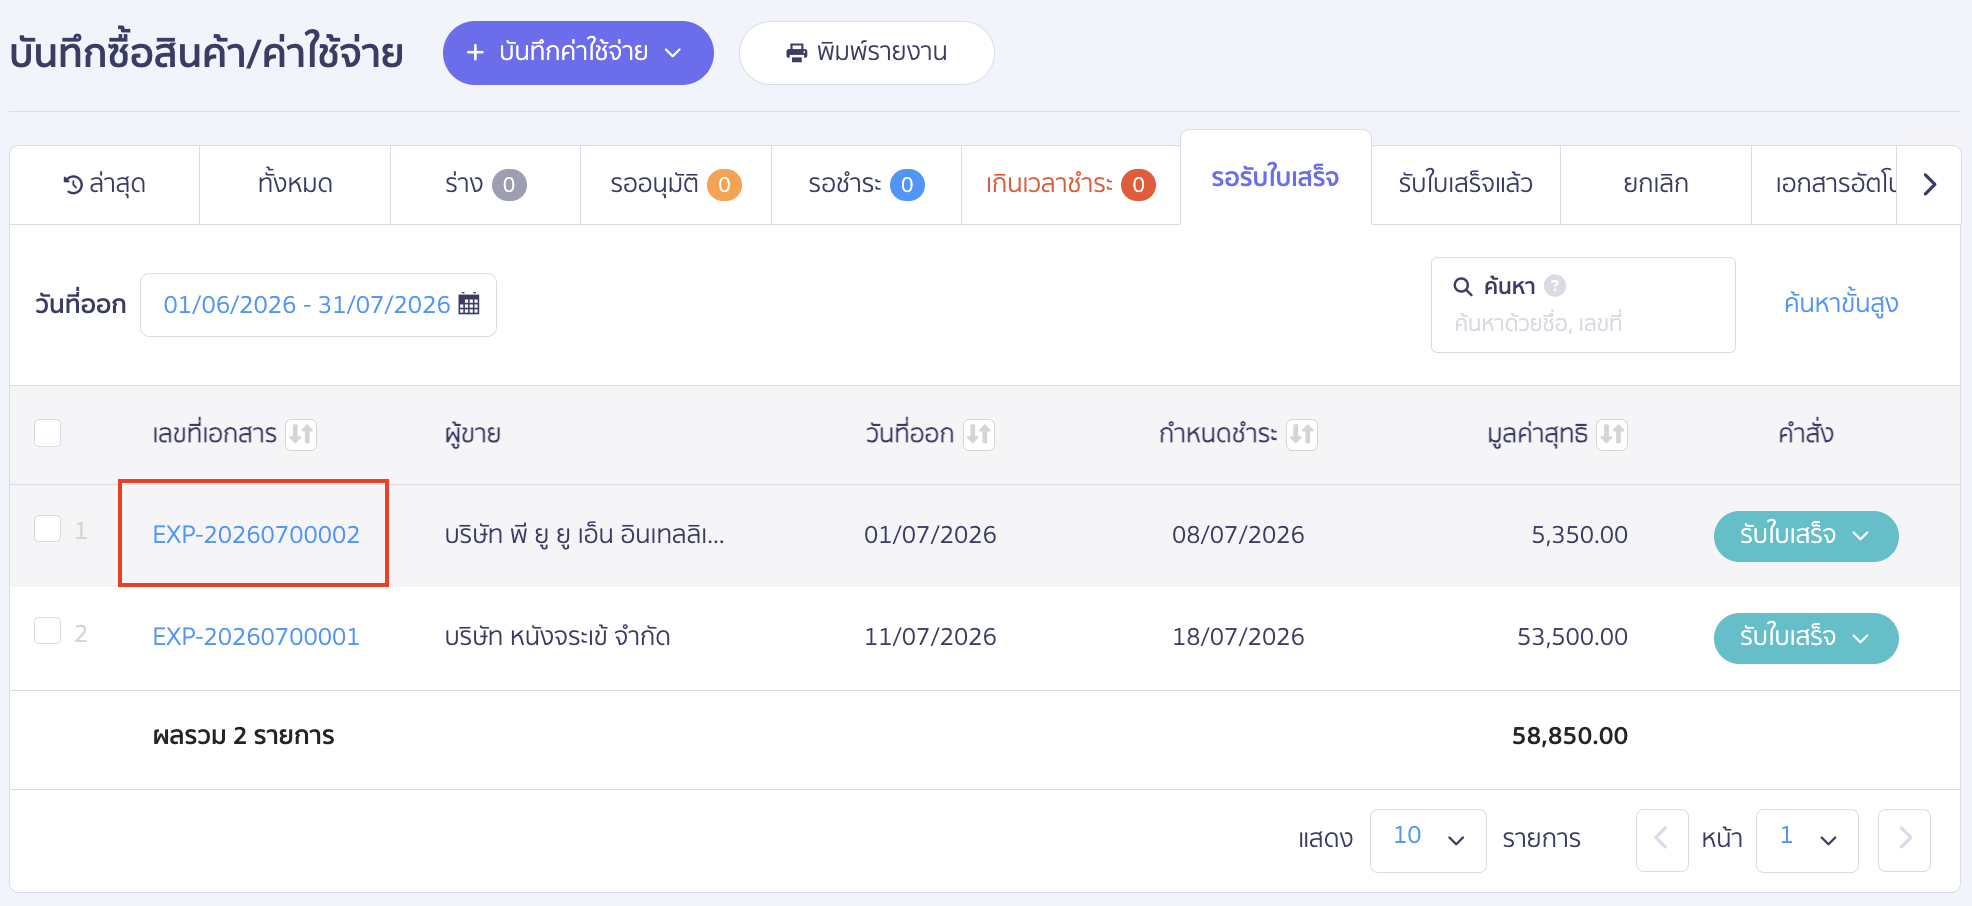Tick the checkbox for row 2
The height and width of the screenshot is (906, 1972).
48,631
